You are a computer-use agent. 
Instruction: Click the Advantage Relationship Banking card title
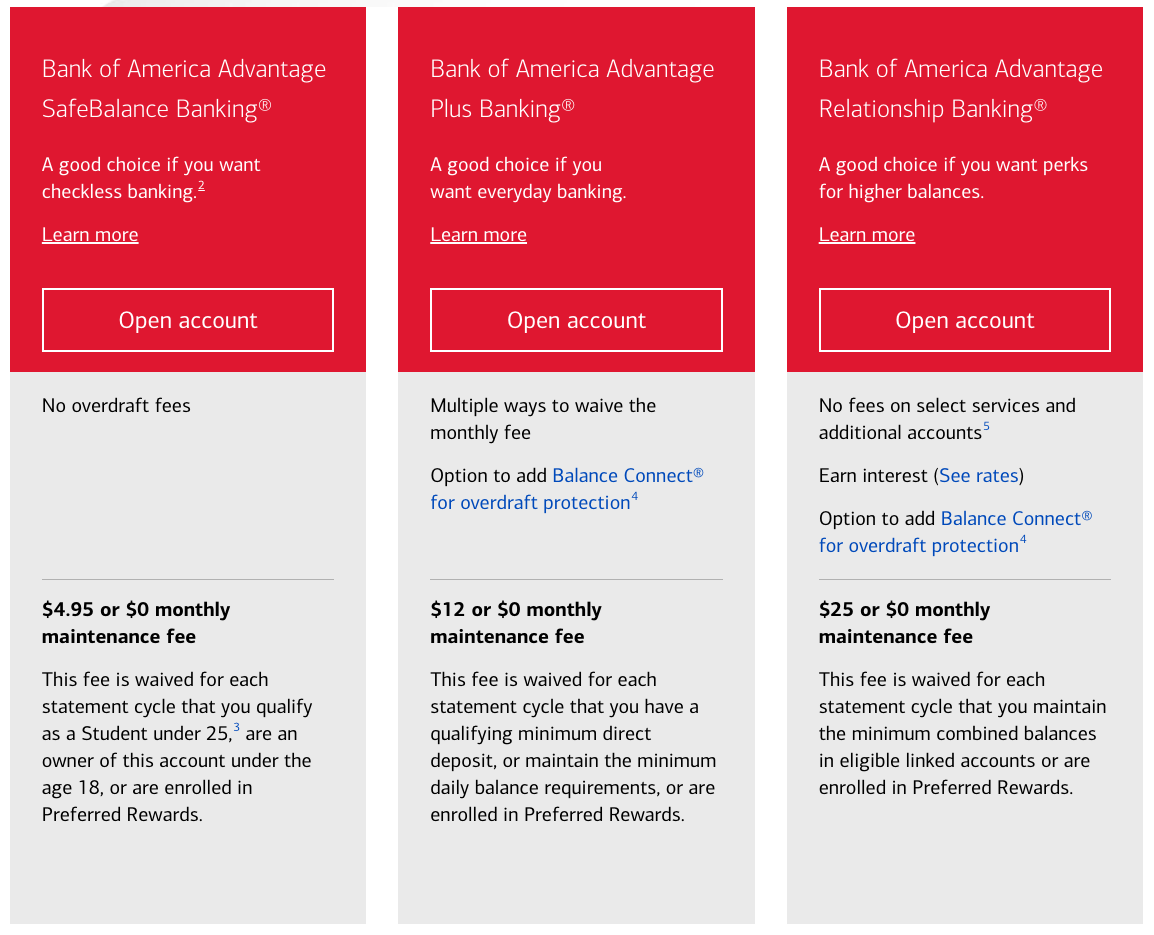(960, 88)
